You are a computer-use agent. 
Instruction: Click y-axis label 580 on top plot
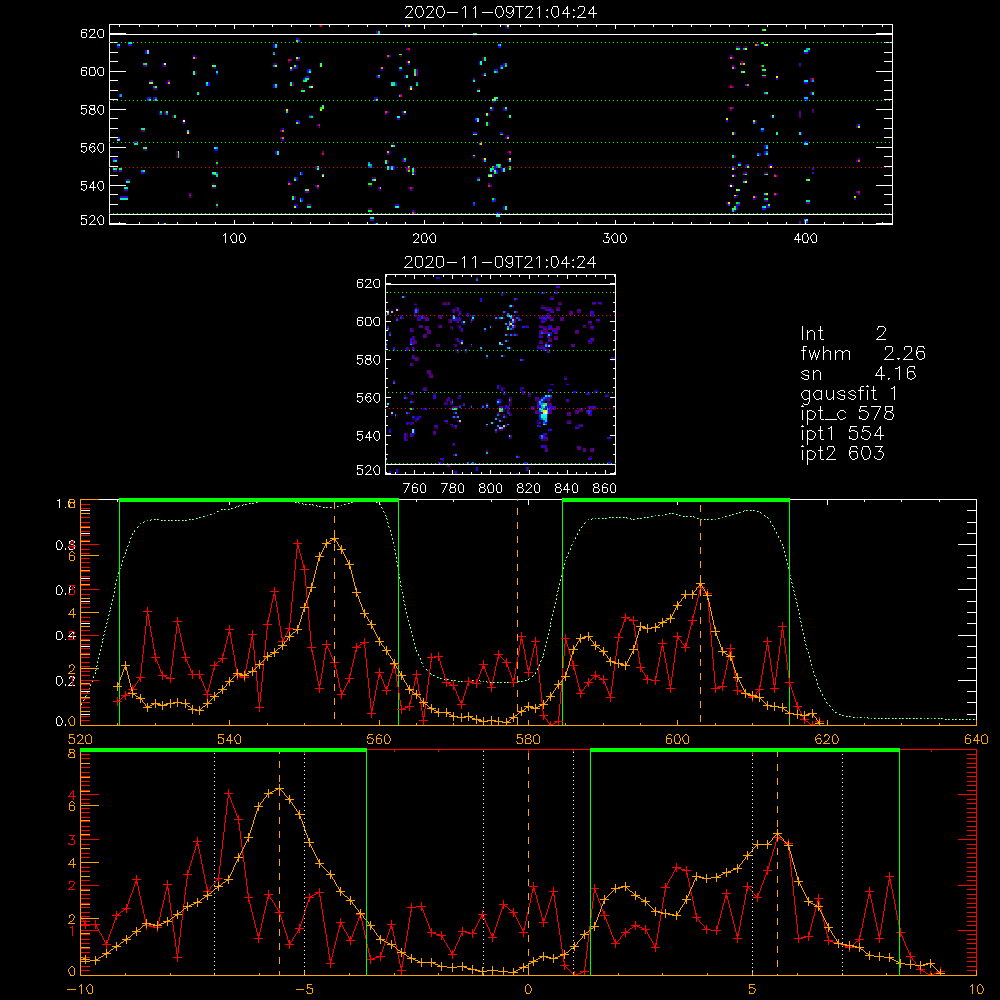coord(92,110)
